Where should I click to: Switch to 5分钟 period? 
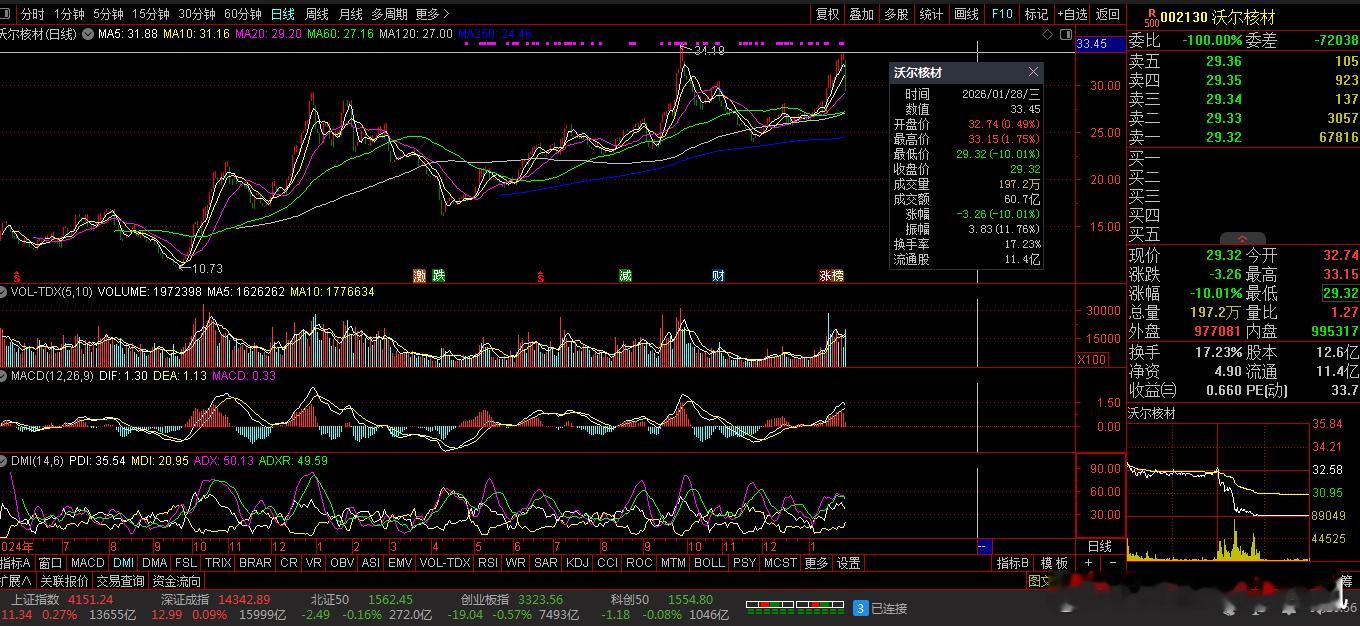[108, 14]
